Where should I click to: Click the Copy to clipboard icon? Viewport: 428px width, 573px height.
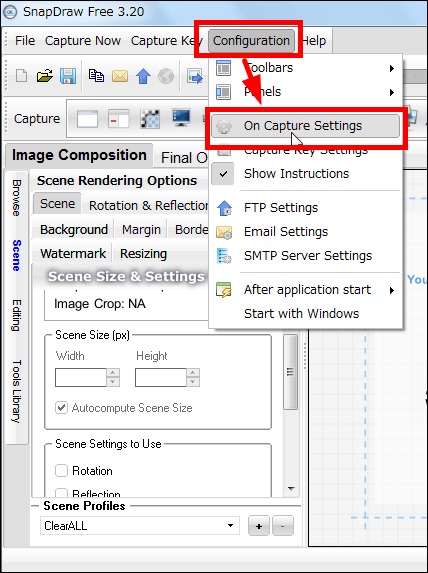(96, 76)
